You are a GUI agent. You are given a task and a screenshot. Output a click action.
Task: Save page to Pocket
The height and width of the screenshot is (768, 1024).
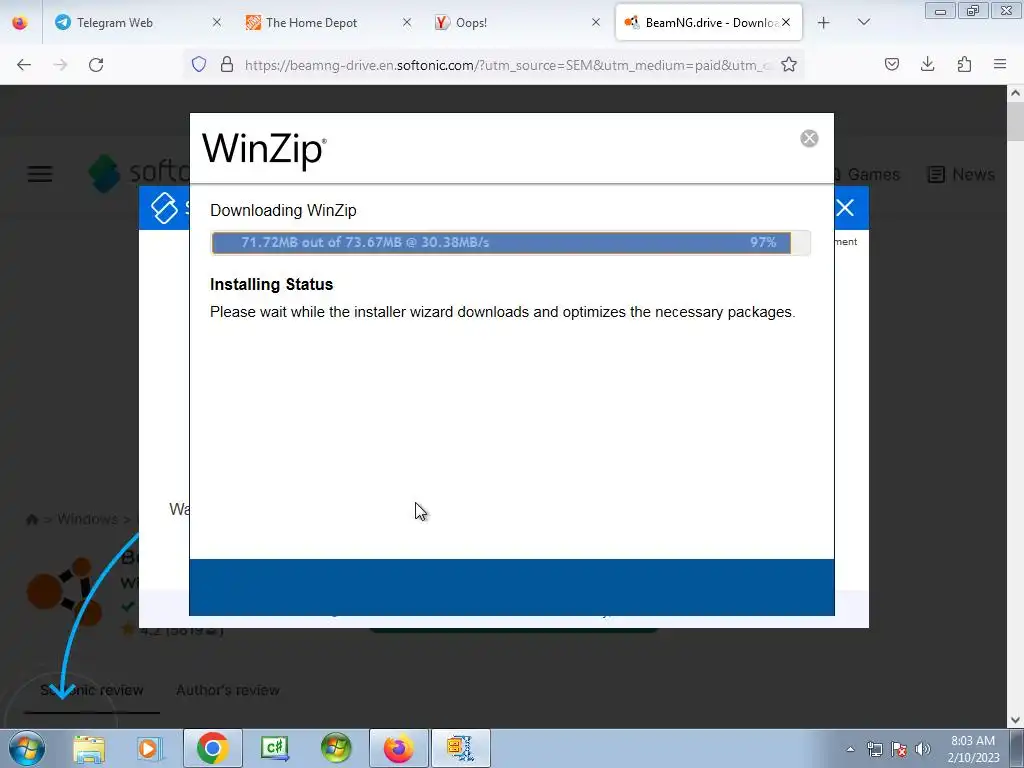(892, 65)
